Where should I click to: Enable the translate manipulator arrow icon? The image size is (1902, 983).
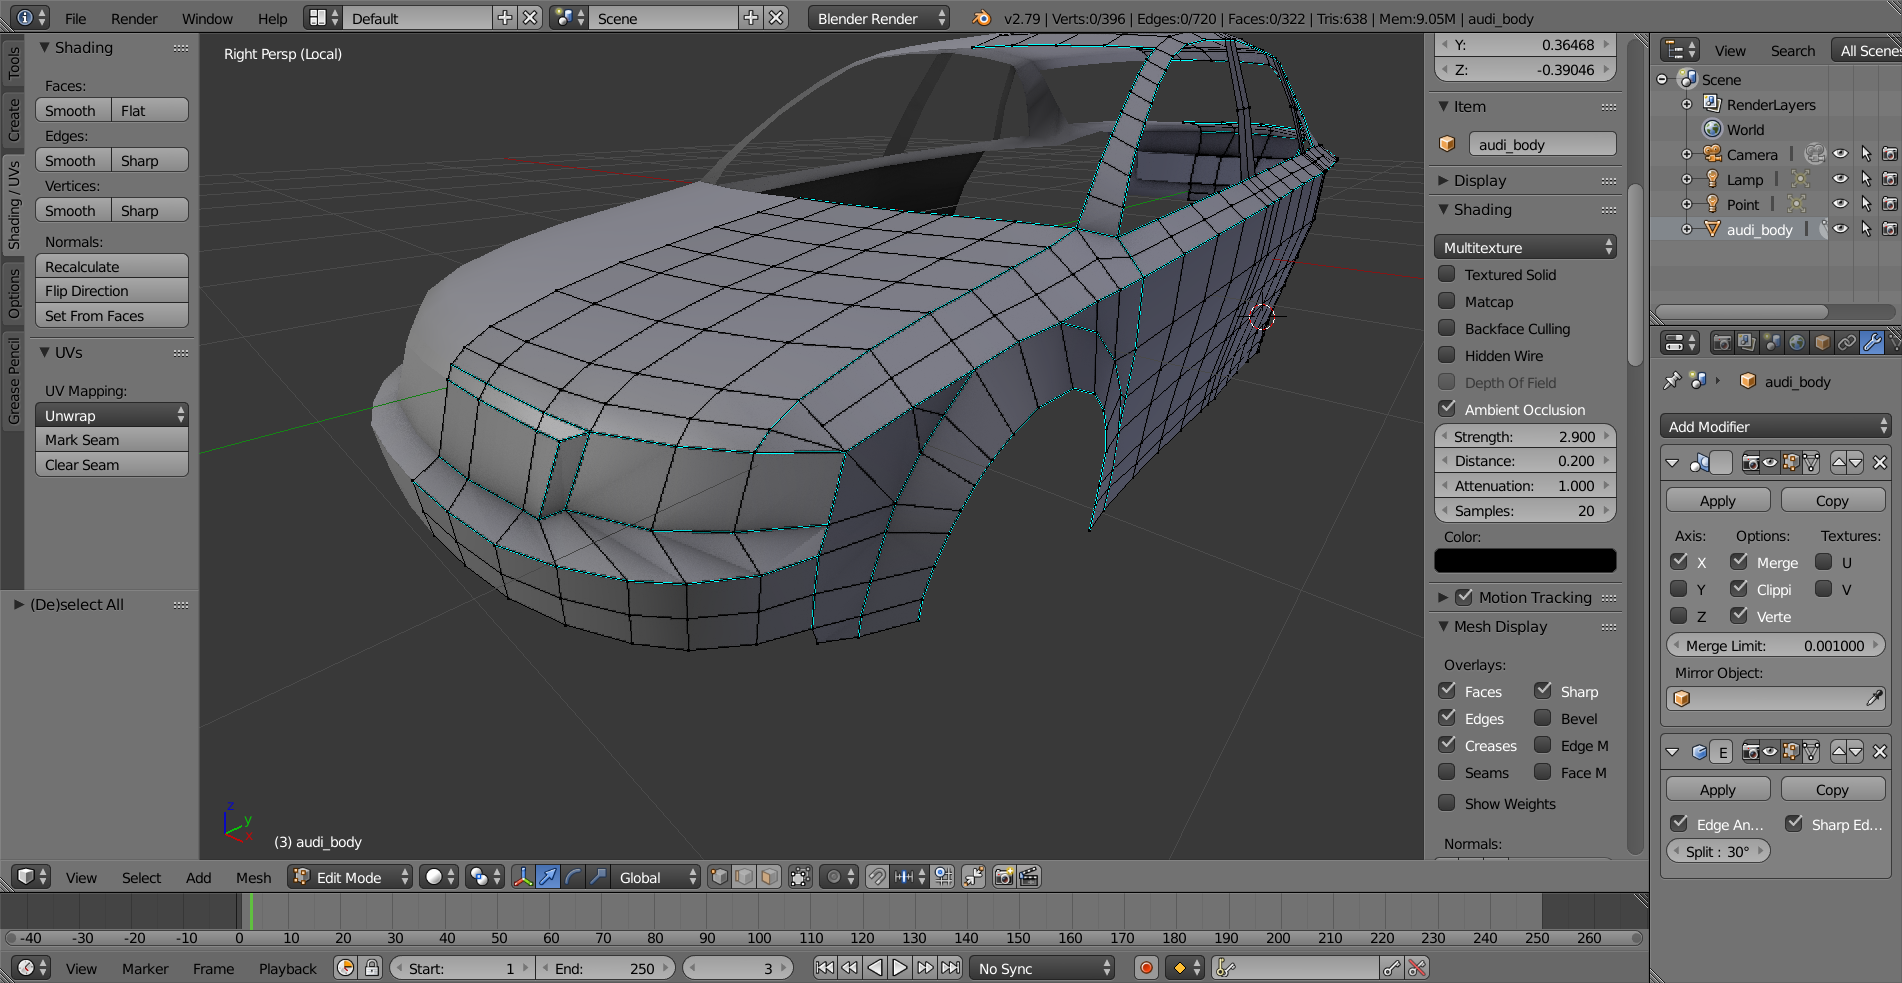pos(548,877)
